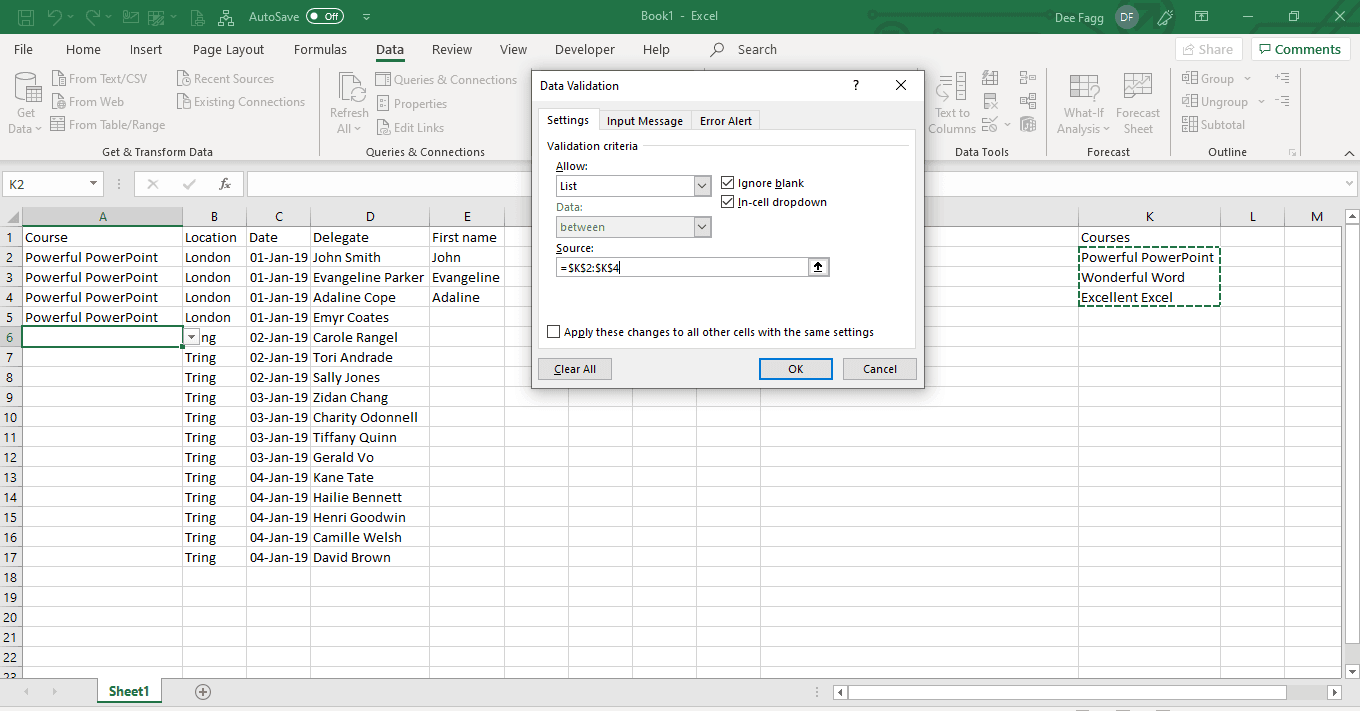Switch to the Developer ribbon tab

[x=585, y=49]
